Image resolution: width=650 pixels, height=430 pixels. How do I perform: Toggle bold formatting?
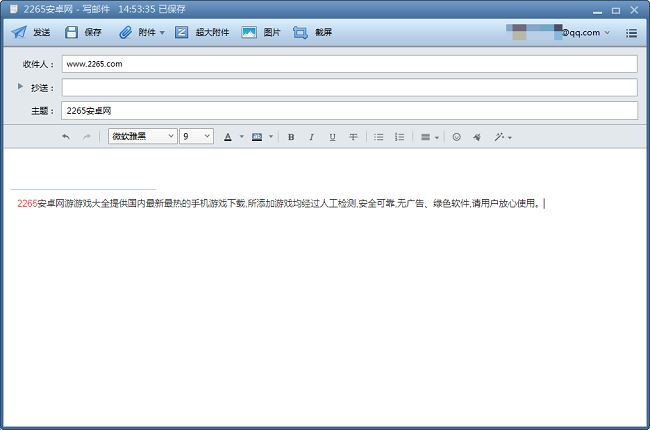(291, 136)
